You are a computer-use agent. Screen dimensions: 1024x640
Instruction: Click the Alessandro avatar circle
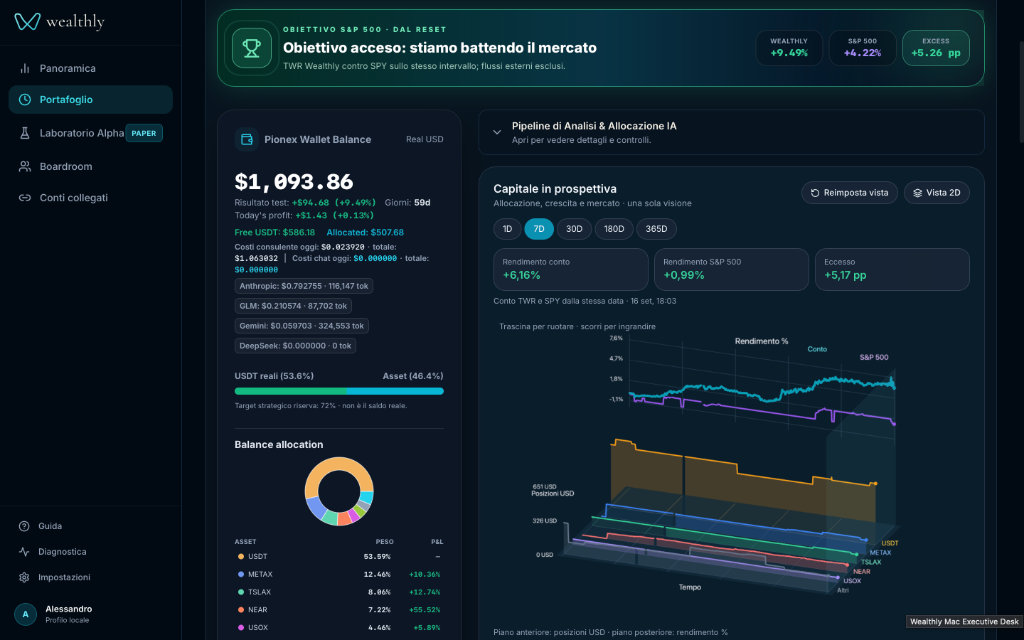click(x=25, y=614)
